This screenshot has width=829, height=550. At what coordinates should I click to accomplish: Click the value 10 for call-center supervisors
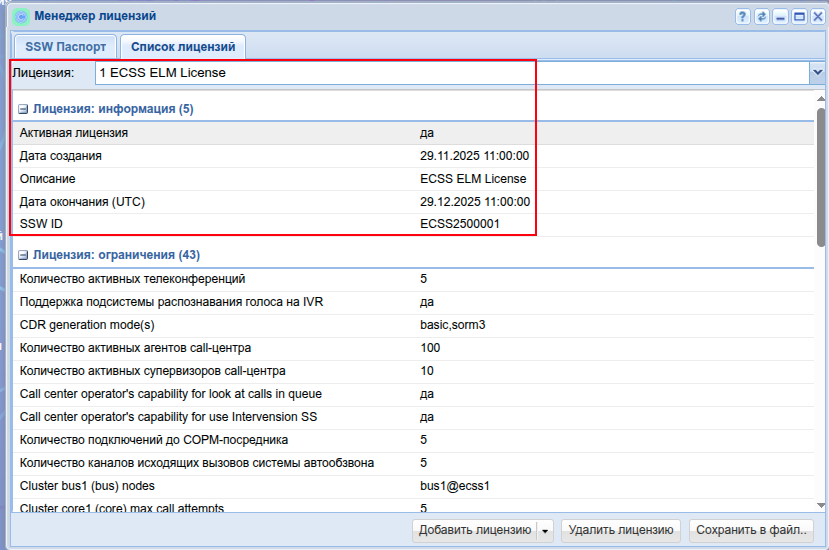click(x=427, y=371)
